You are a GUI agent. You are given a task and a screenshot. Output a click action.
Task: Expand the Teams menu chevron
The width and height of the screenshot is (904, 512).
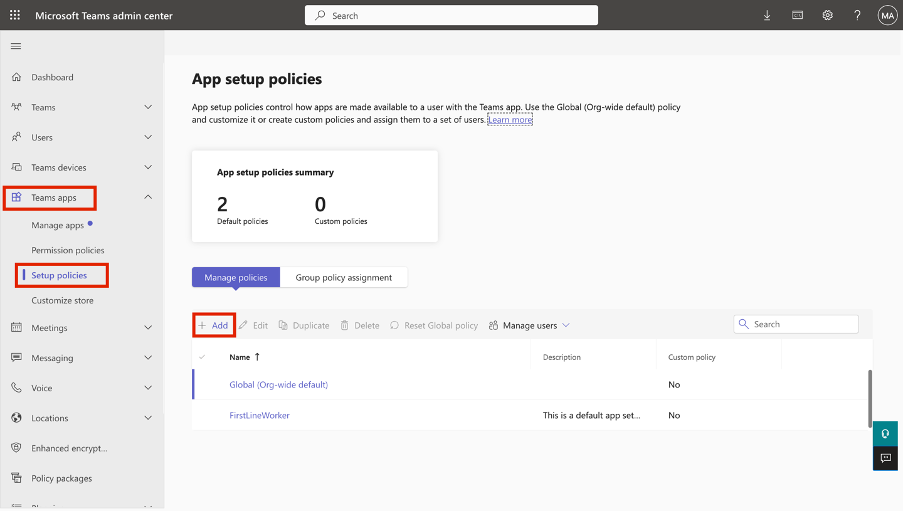pyautogui.click(x=148, y=107)
